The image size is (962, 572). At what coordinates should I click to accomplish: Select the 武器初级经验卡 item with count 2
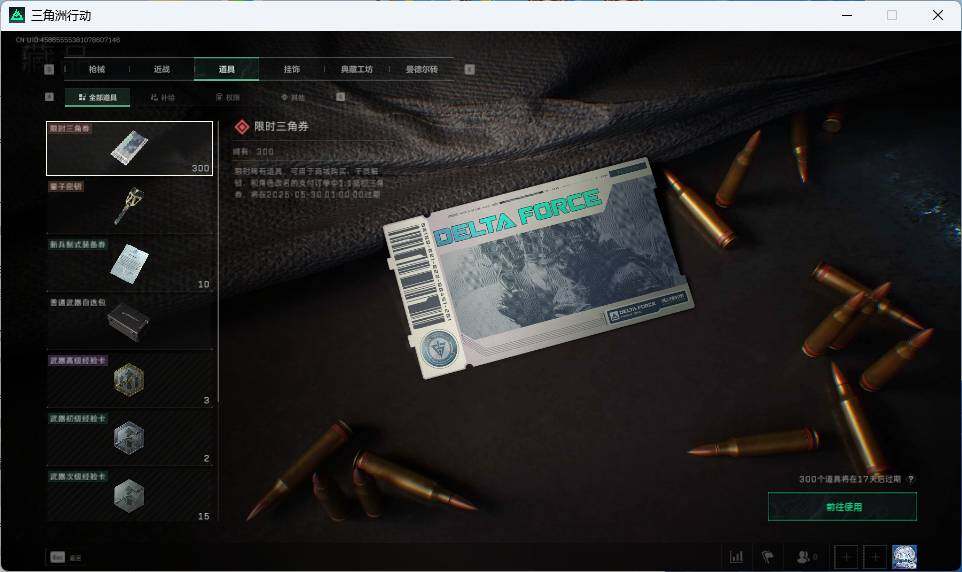pyautogui.click(x=129, y=438)
